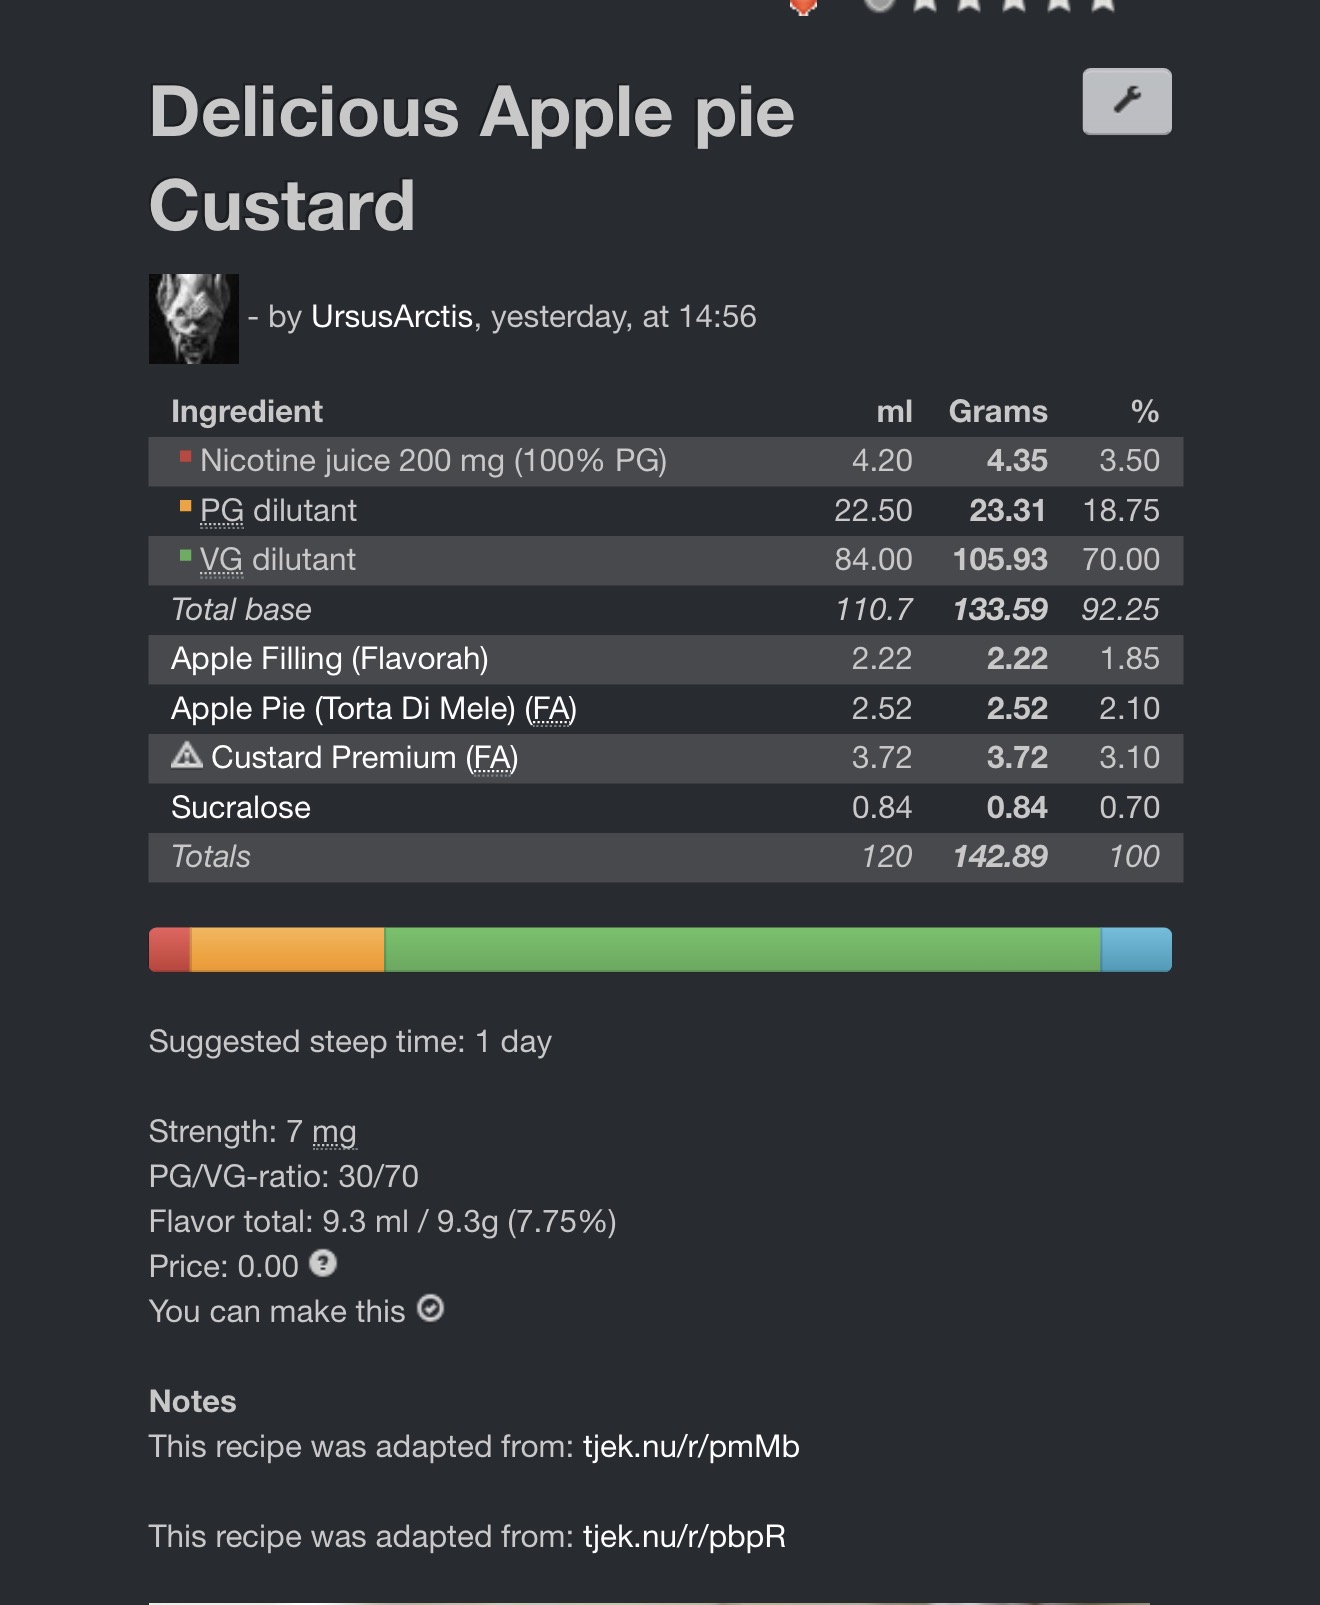Click the 'You can make this' checkmark icon
1320x1605 pixels.
pos(430,1308)
